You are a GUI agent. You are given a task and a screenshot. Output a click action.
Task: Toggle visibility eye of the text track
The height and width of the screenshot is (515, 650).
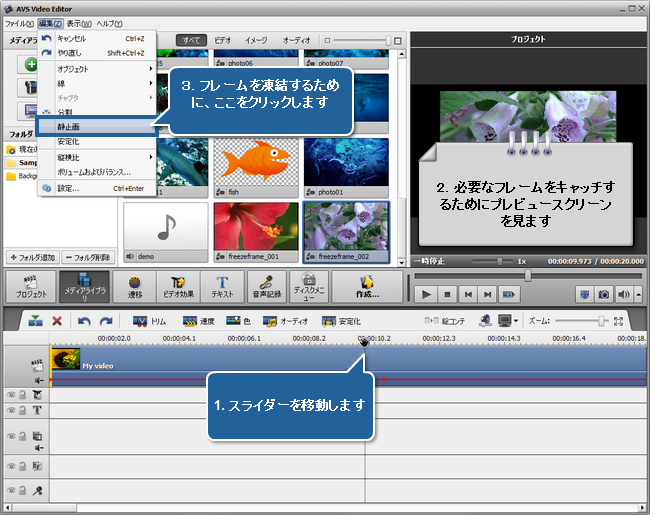[12, 410]
